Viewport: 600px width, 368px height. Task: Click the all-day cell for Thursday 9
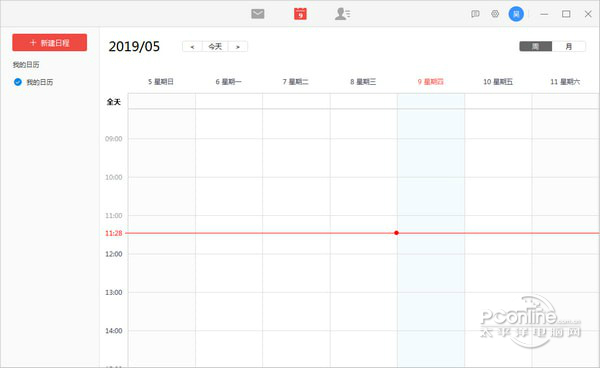431,101
